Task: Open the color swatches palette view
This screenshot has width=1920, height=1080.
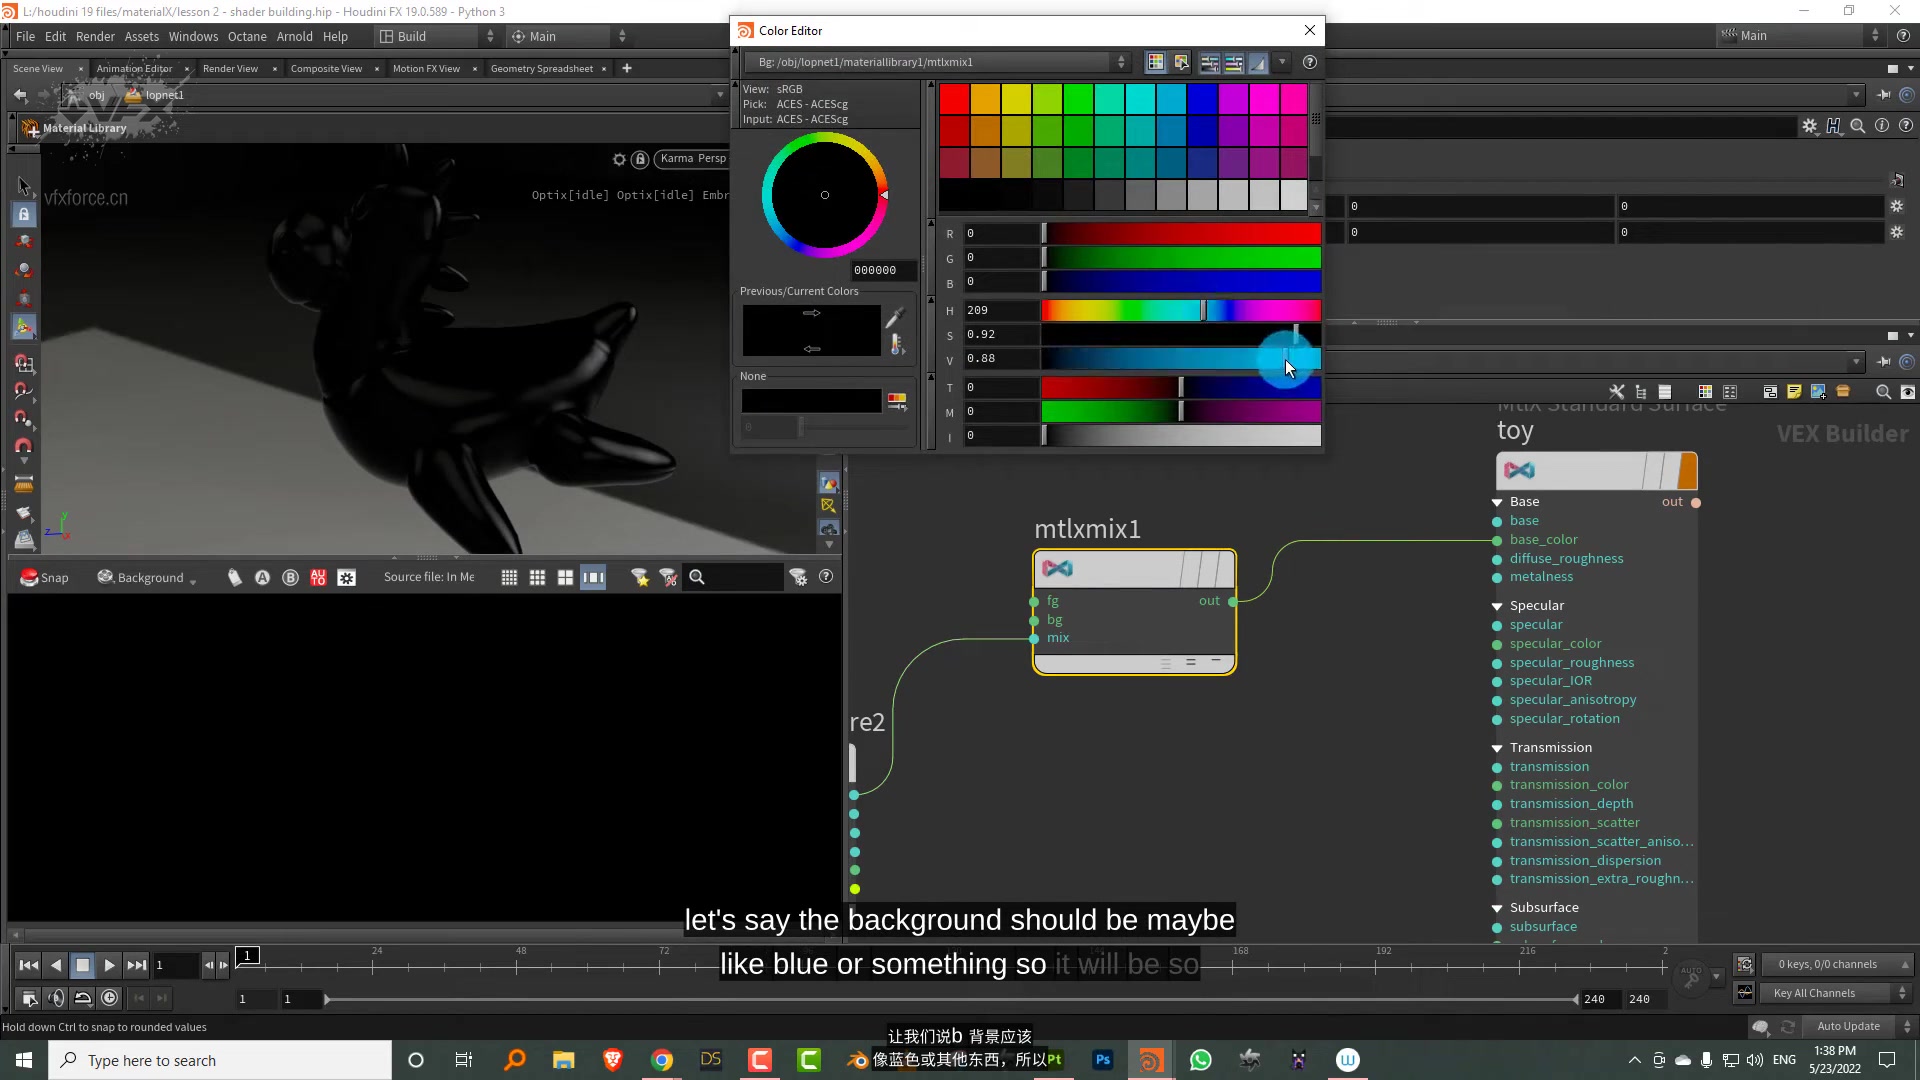Action: pyautogui.click(x=1156, y=62)
